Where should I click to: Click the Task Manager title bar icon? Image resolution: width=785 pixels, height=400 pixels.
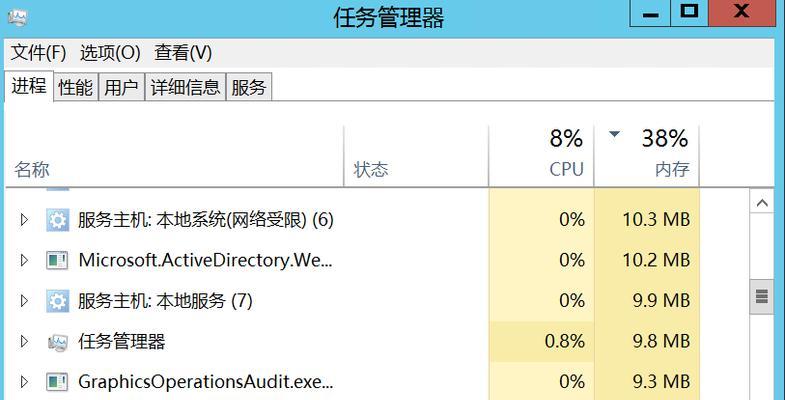pos(18,19)
